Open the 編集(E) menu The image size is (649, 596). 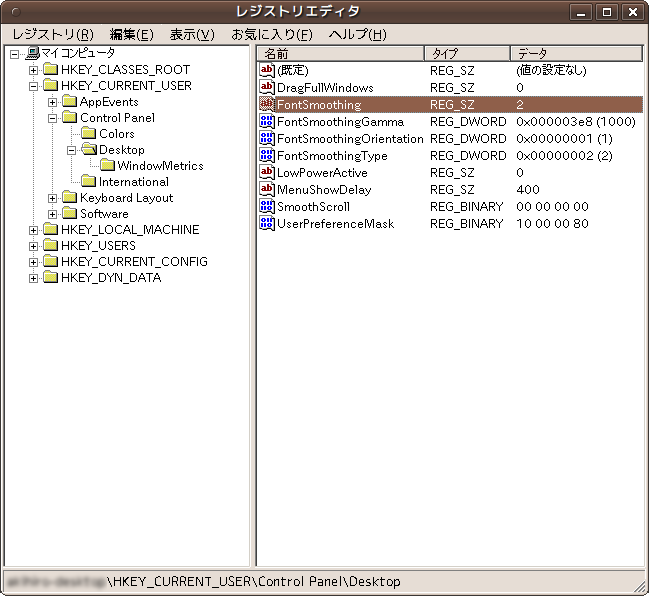click(132, 34)
